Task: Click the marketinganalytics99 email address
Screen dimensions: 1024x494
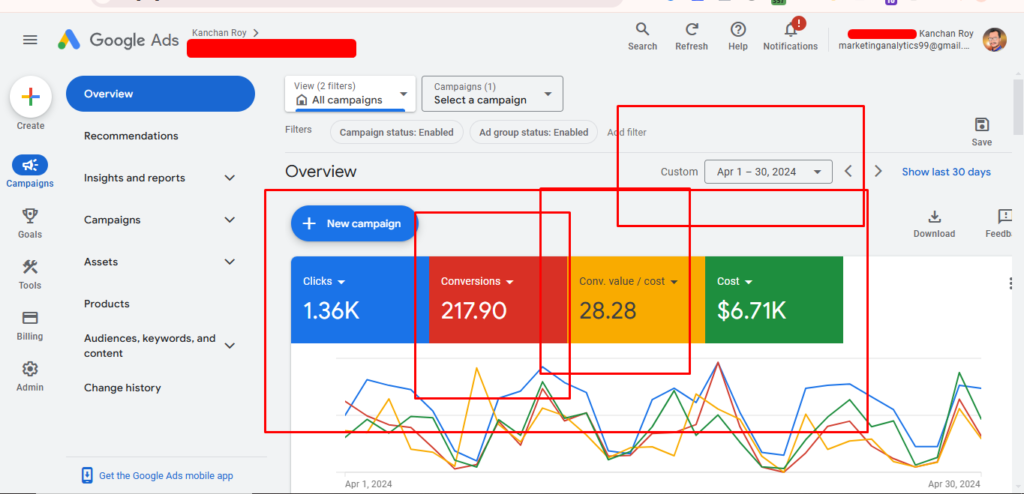Action: click(904, 46)
